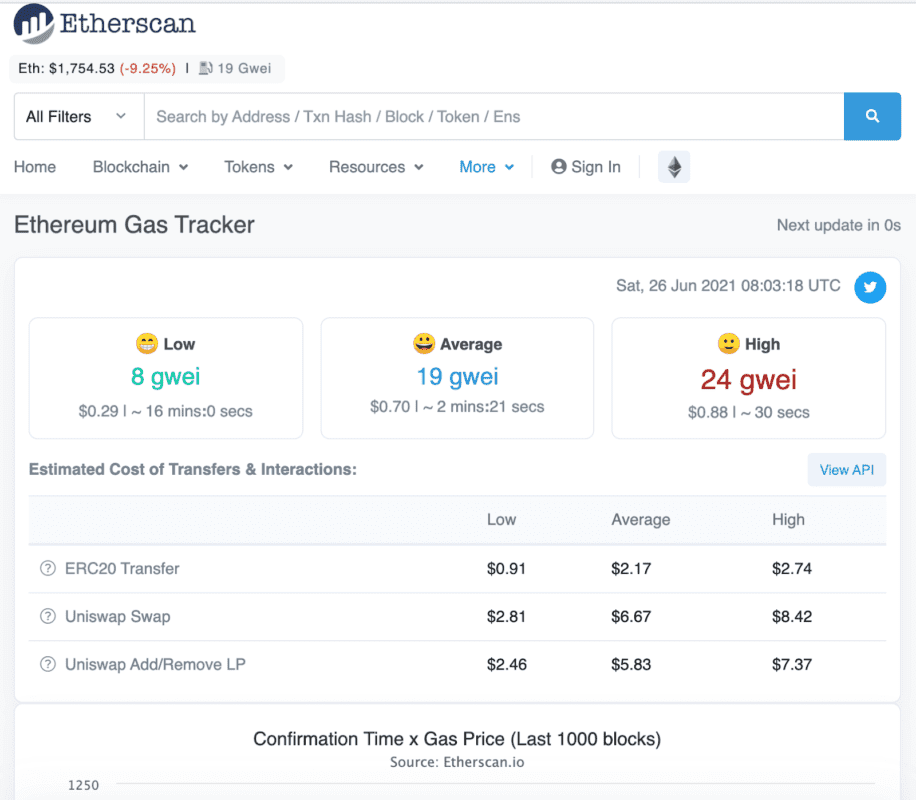Expand the More menu
Viewport: 916px width, 800px height.
click(487, 167)
